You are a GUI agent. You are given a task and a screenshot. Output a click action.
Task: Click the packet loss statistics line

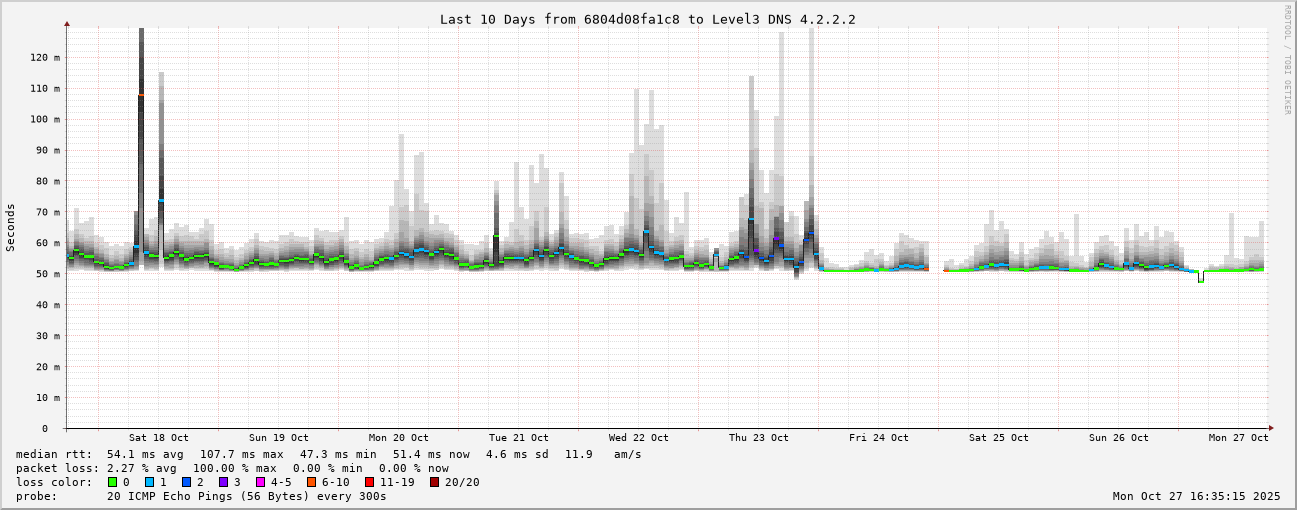coord(232,468)
